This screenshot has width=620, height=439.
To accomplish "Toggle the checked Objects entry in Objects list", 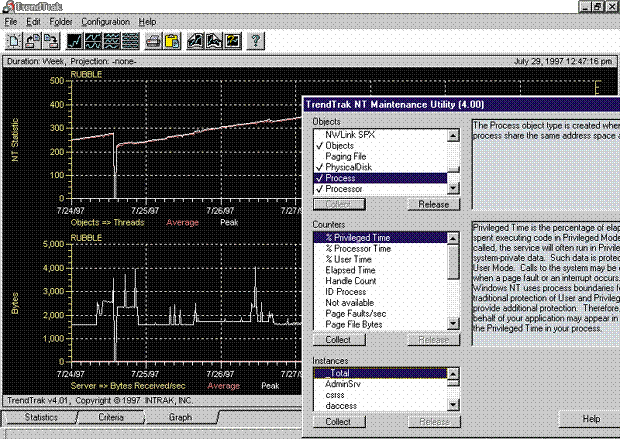I will 380,146.
